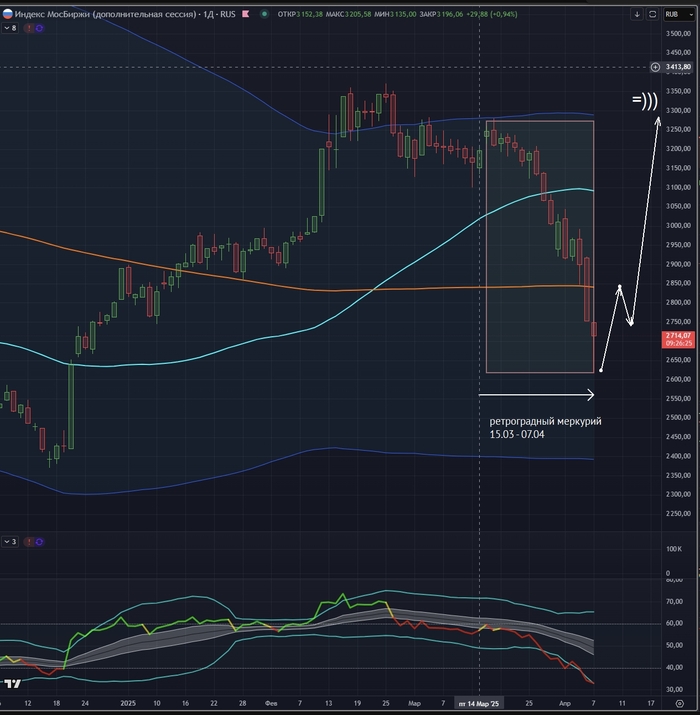
Task: Click the plus icon at price 3 413,80
Action: [655, 67]
